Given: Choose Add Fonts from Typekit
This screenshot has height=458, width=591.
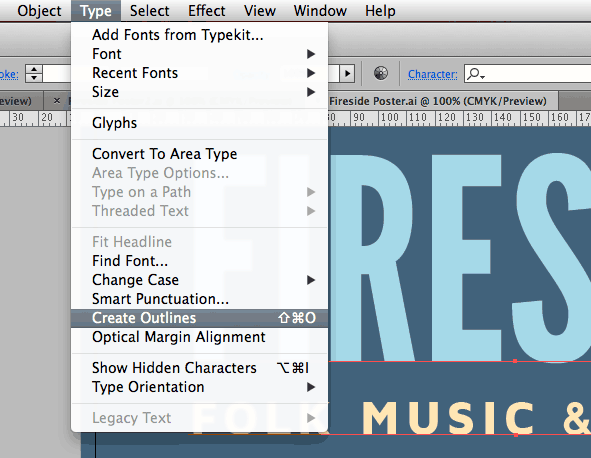Looking at the screenshot, I should (x=199, y=35).
